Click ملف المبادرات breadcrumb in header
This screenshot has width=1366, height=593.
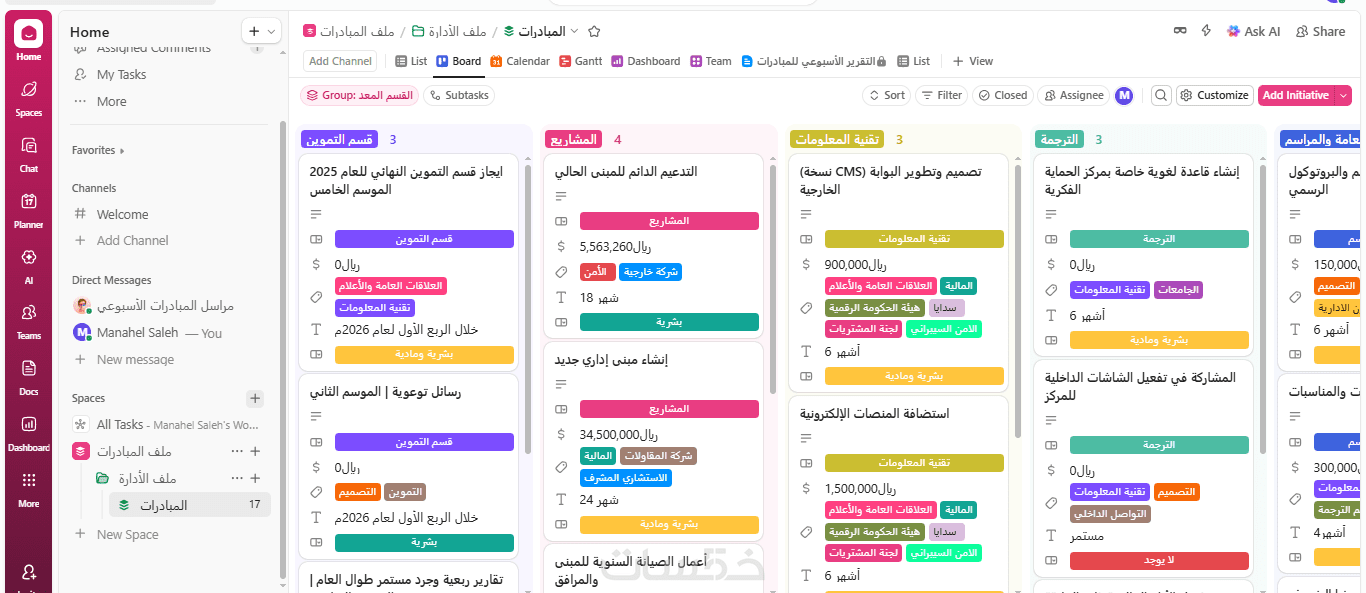tap(349, 32)
